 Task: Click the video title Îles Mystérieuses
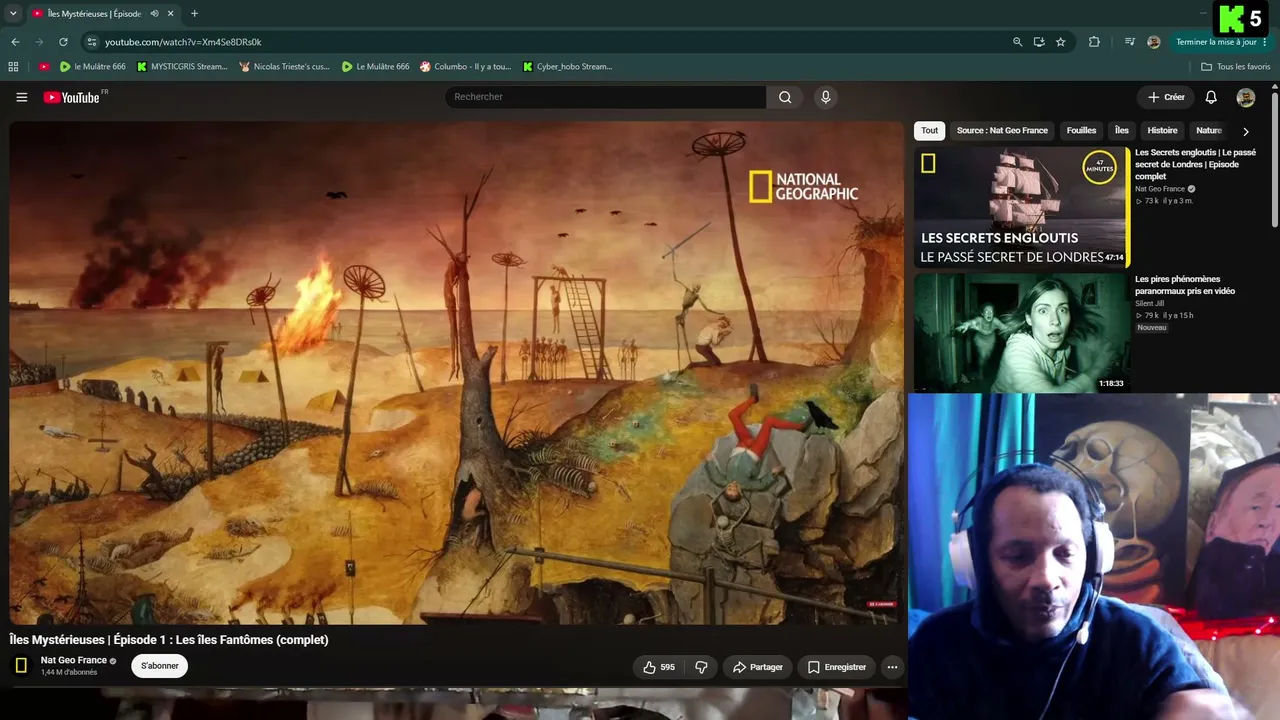[169, 640]
